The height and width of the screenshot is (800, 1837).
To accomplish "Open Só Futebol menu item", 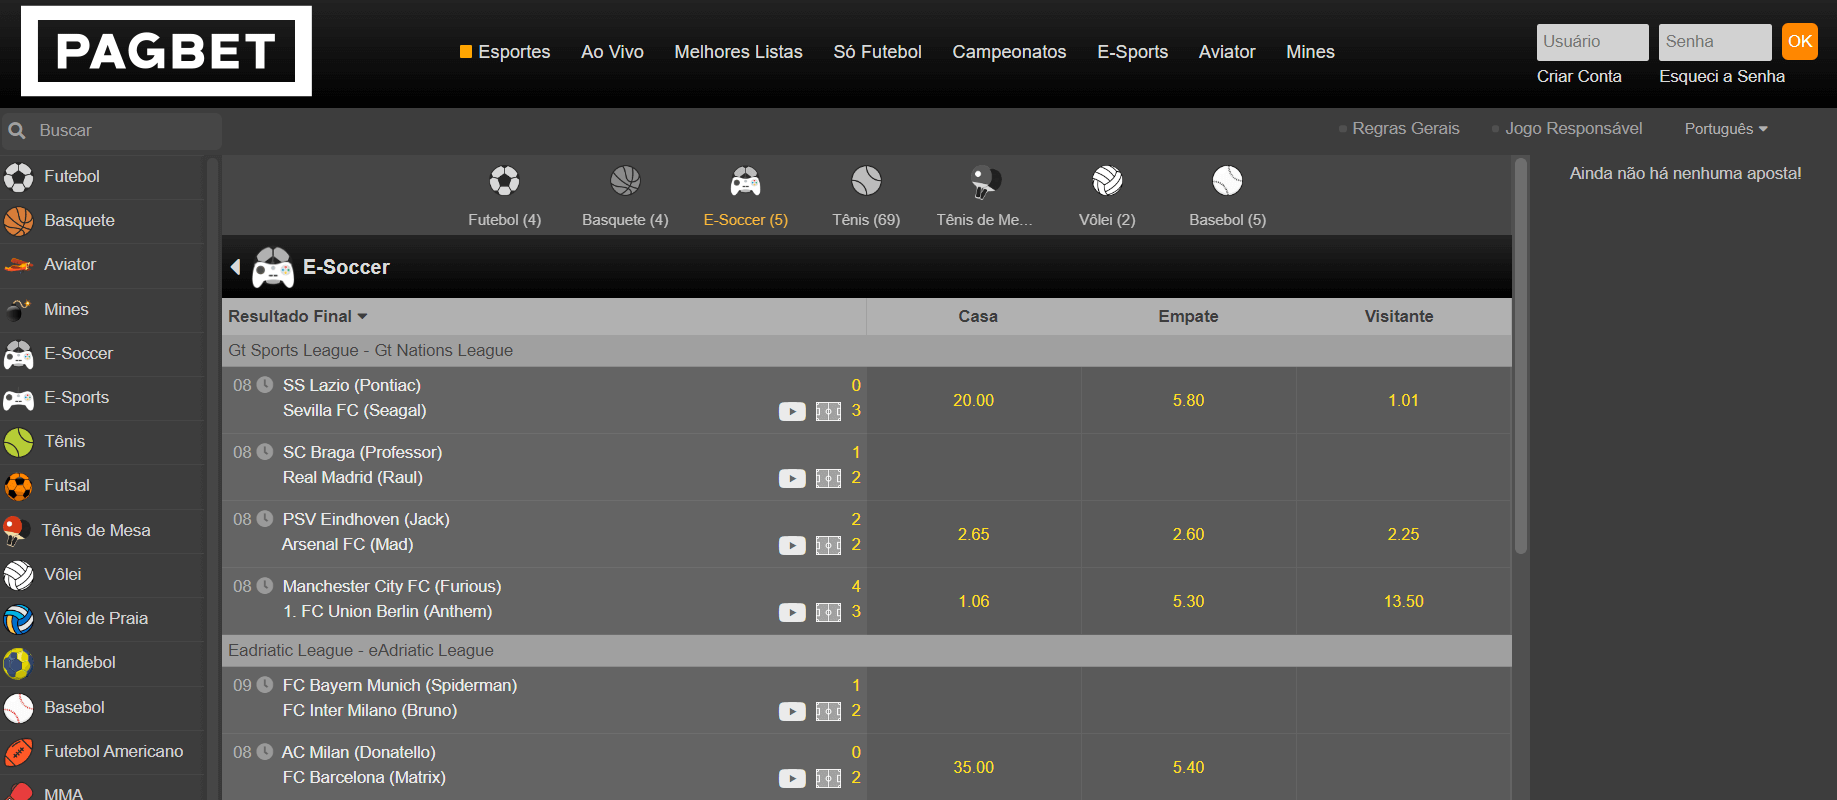I will [x=877, y=52].
